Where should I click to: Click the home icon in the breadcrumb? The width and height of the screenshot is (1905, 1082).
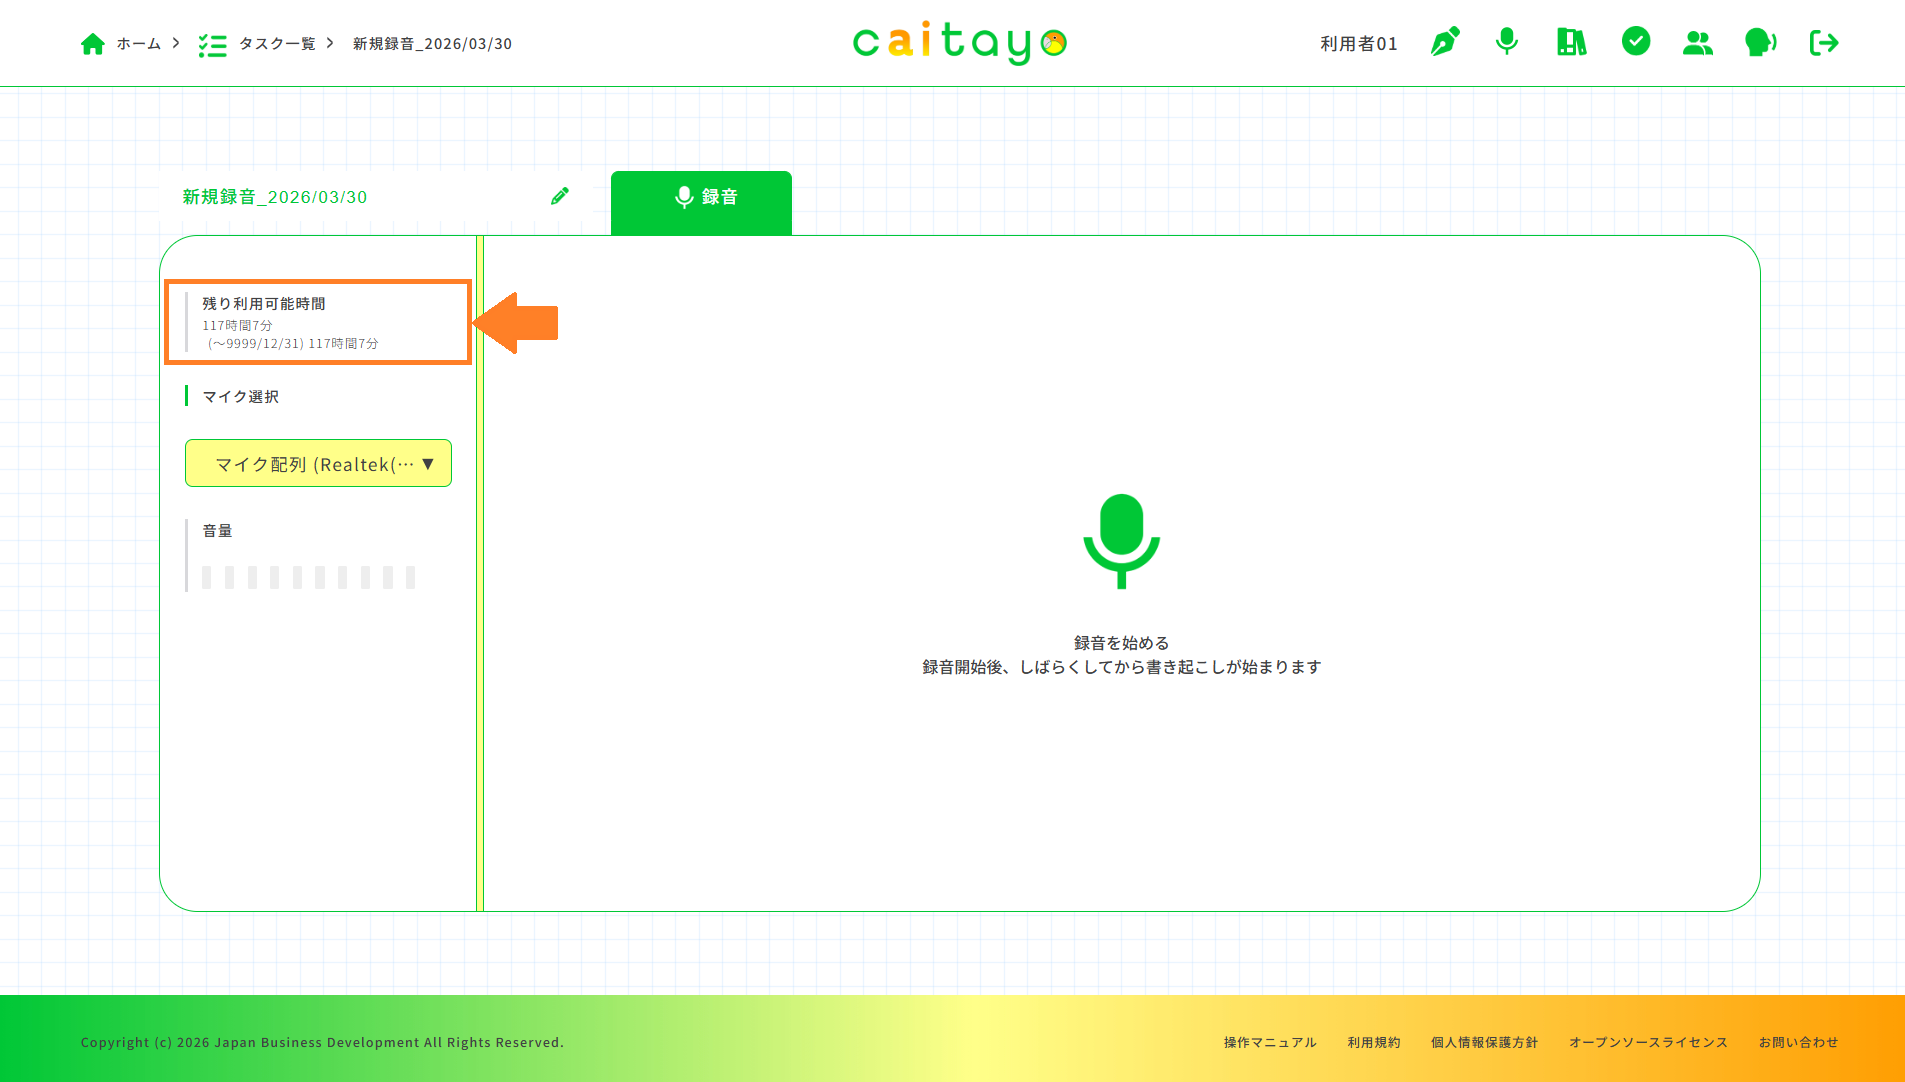(93, 43)
